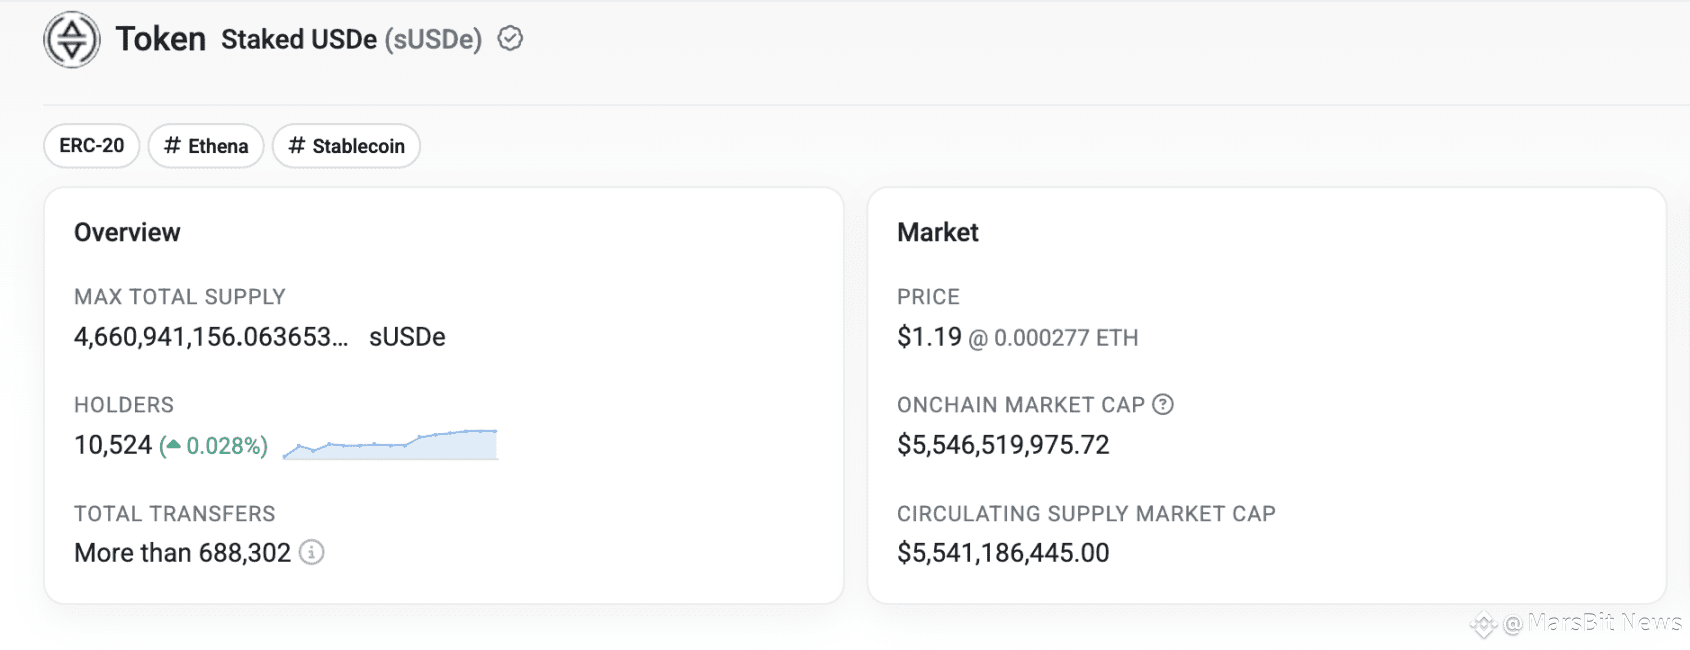
Task: Click the hash symbol in Ethena tag
Action: [172, 146]
